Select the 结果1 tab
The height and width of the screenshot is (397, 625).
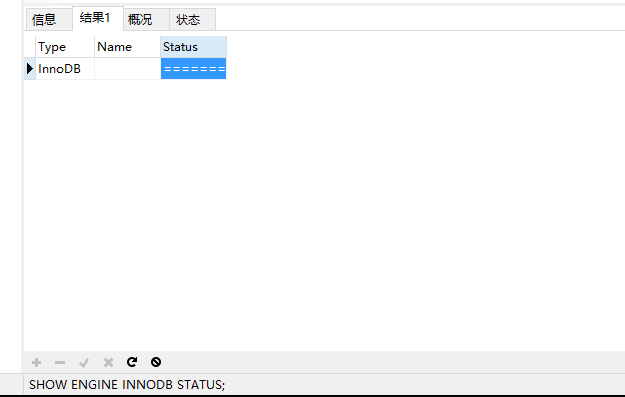coord(98,18)
